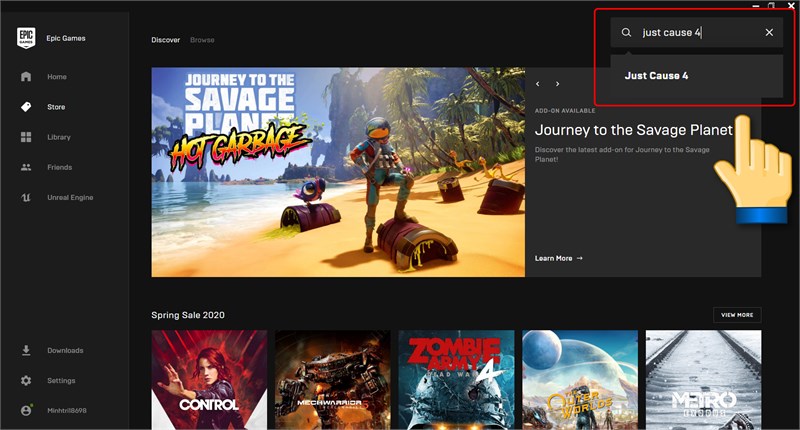
Task: Clear the search with the X icon
Action: tap(769, 33)
